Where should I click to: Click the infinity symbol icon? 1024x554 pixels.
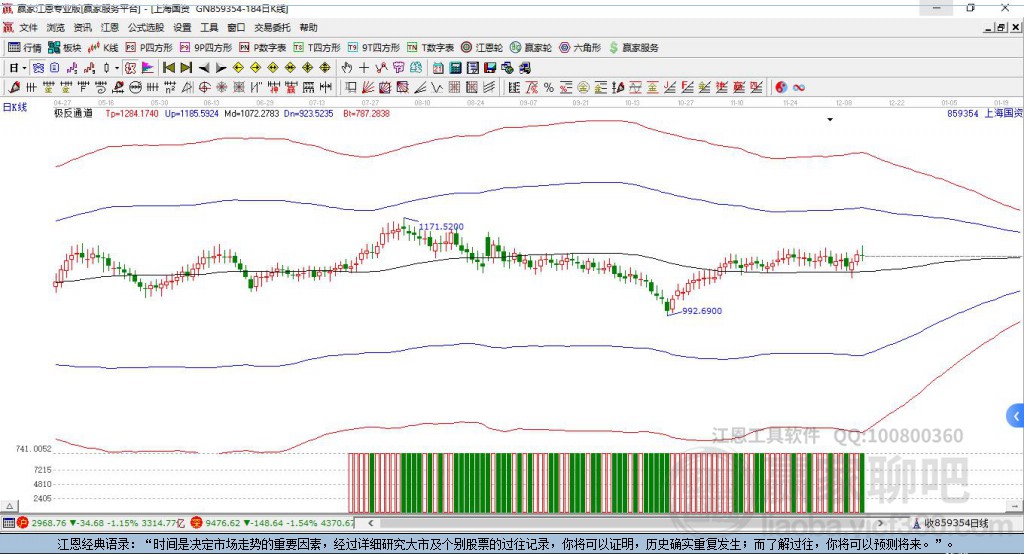click(799, 88)
